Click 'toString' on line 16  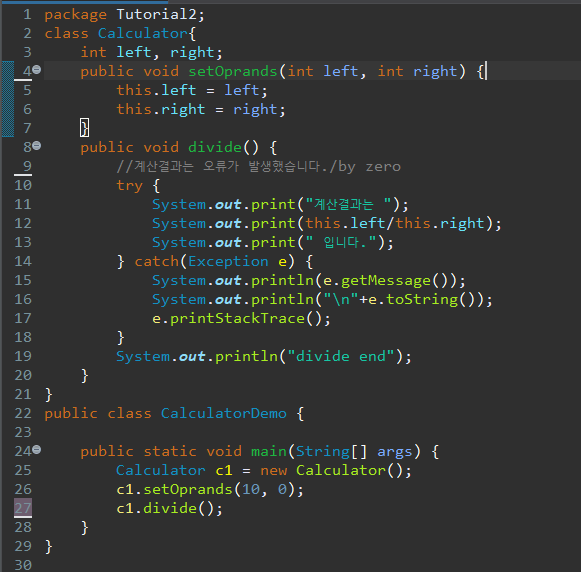422,300
